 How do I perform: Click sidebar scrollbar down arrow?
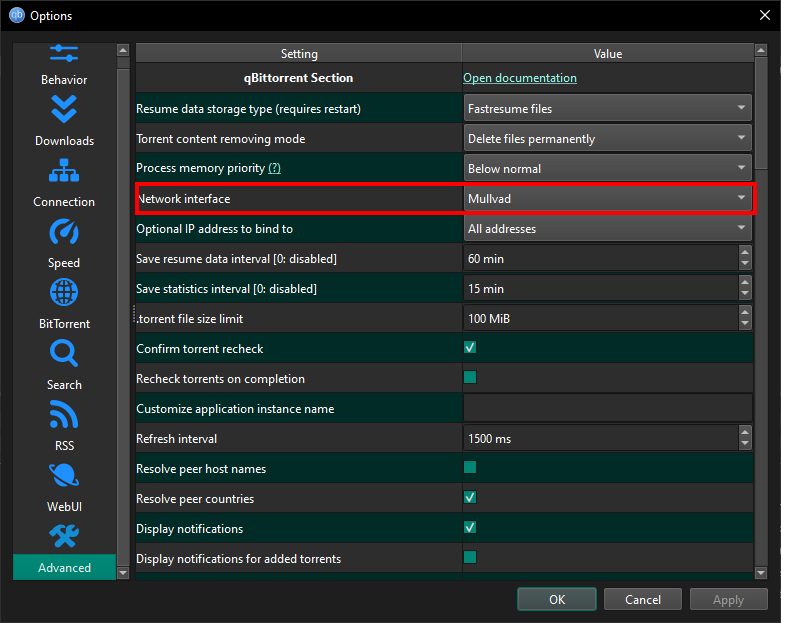click(x=123, y=573)
